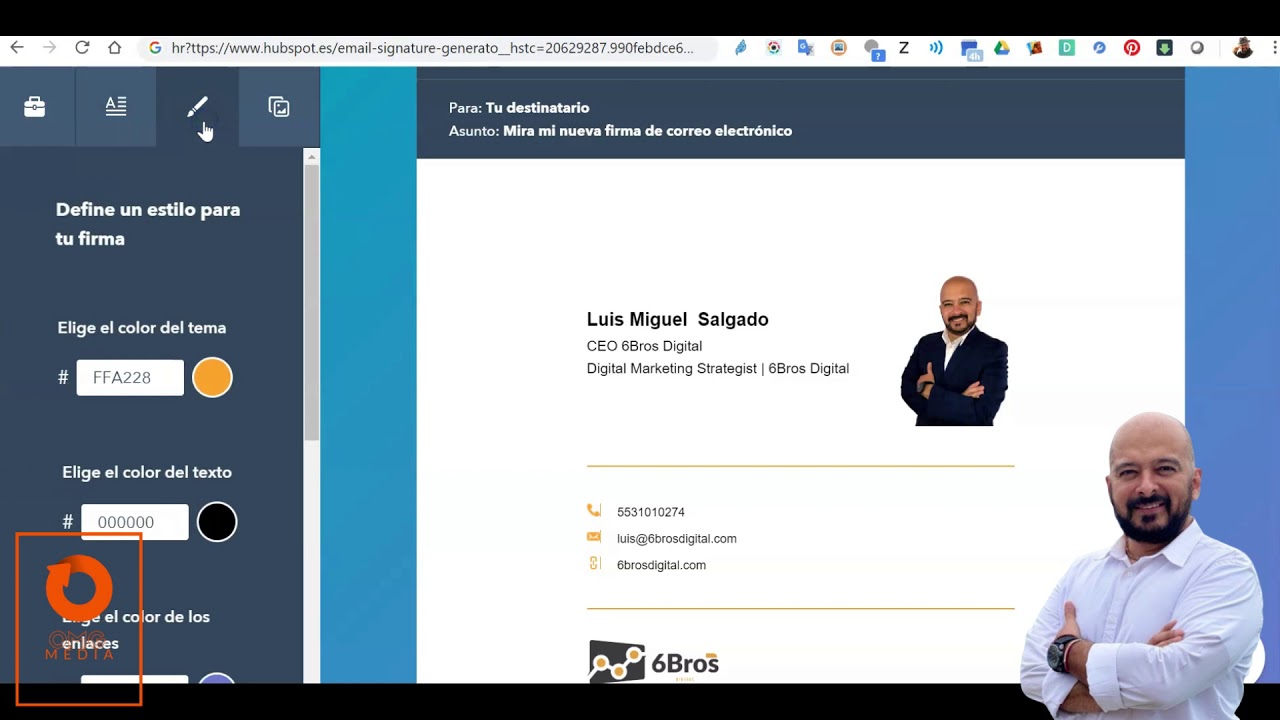Click the phone number 5531010274

pyautogui.click(x=651, y=512)
